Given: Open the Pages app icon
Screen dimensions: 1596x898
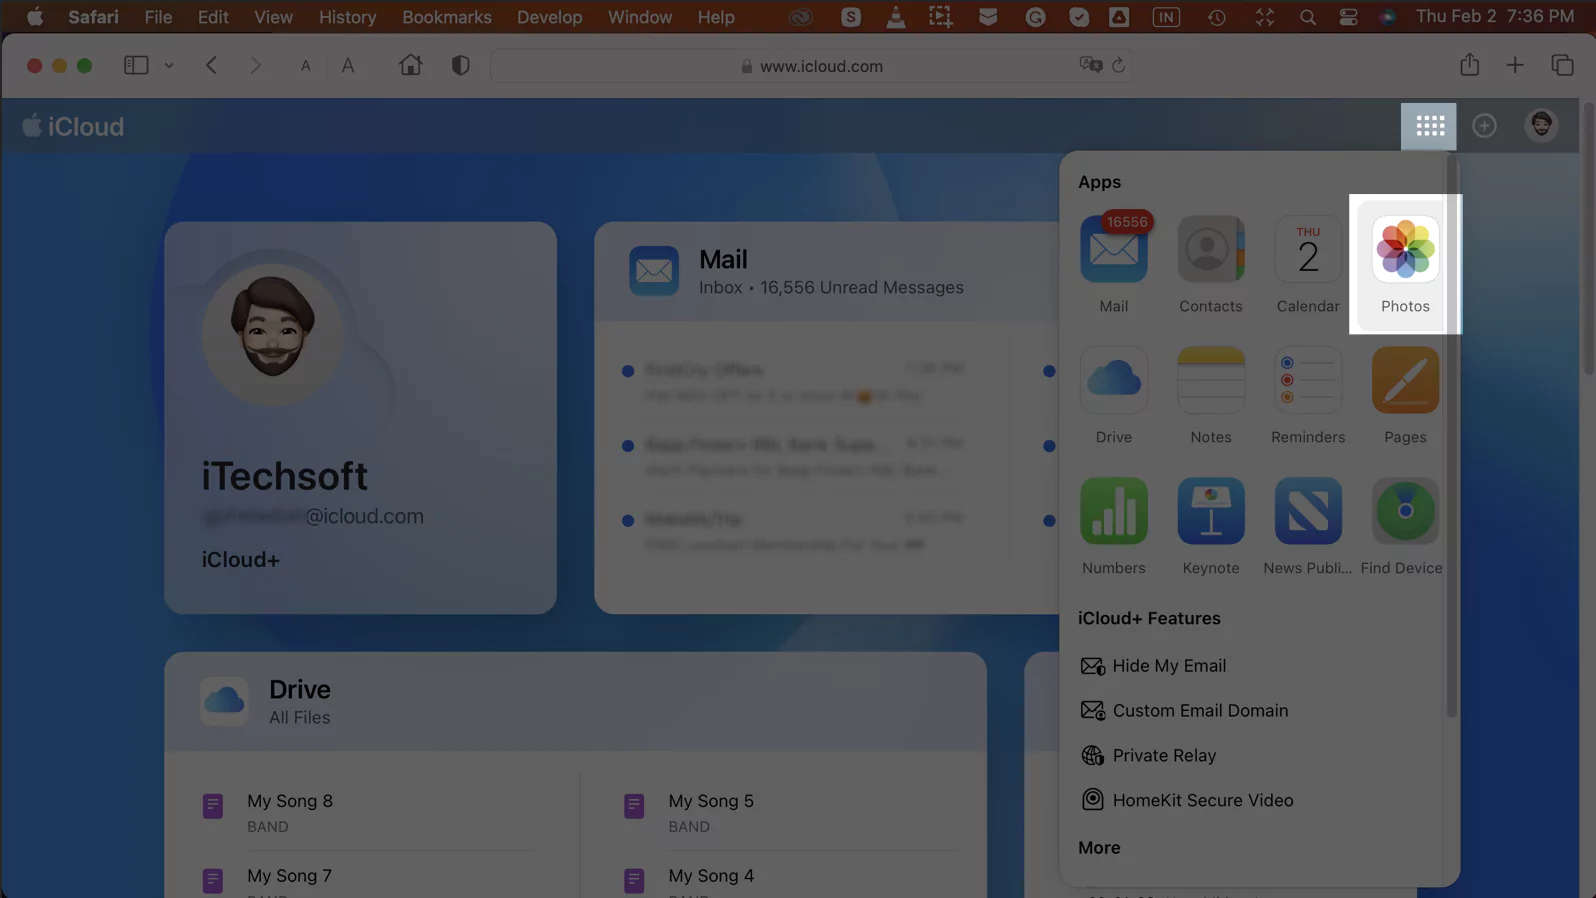Looking at the screenshot, I should [1405, 380].
